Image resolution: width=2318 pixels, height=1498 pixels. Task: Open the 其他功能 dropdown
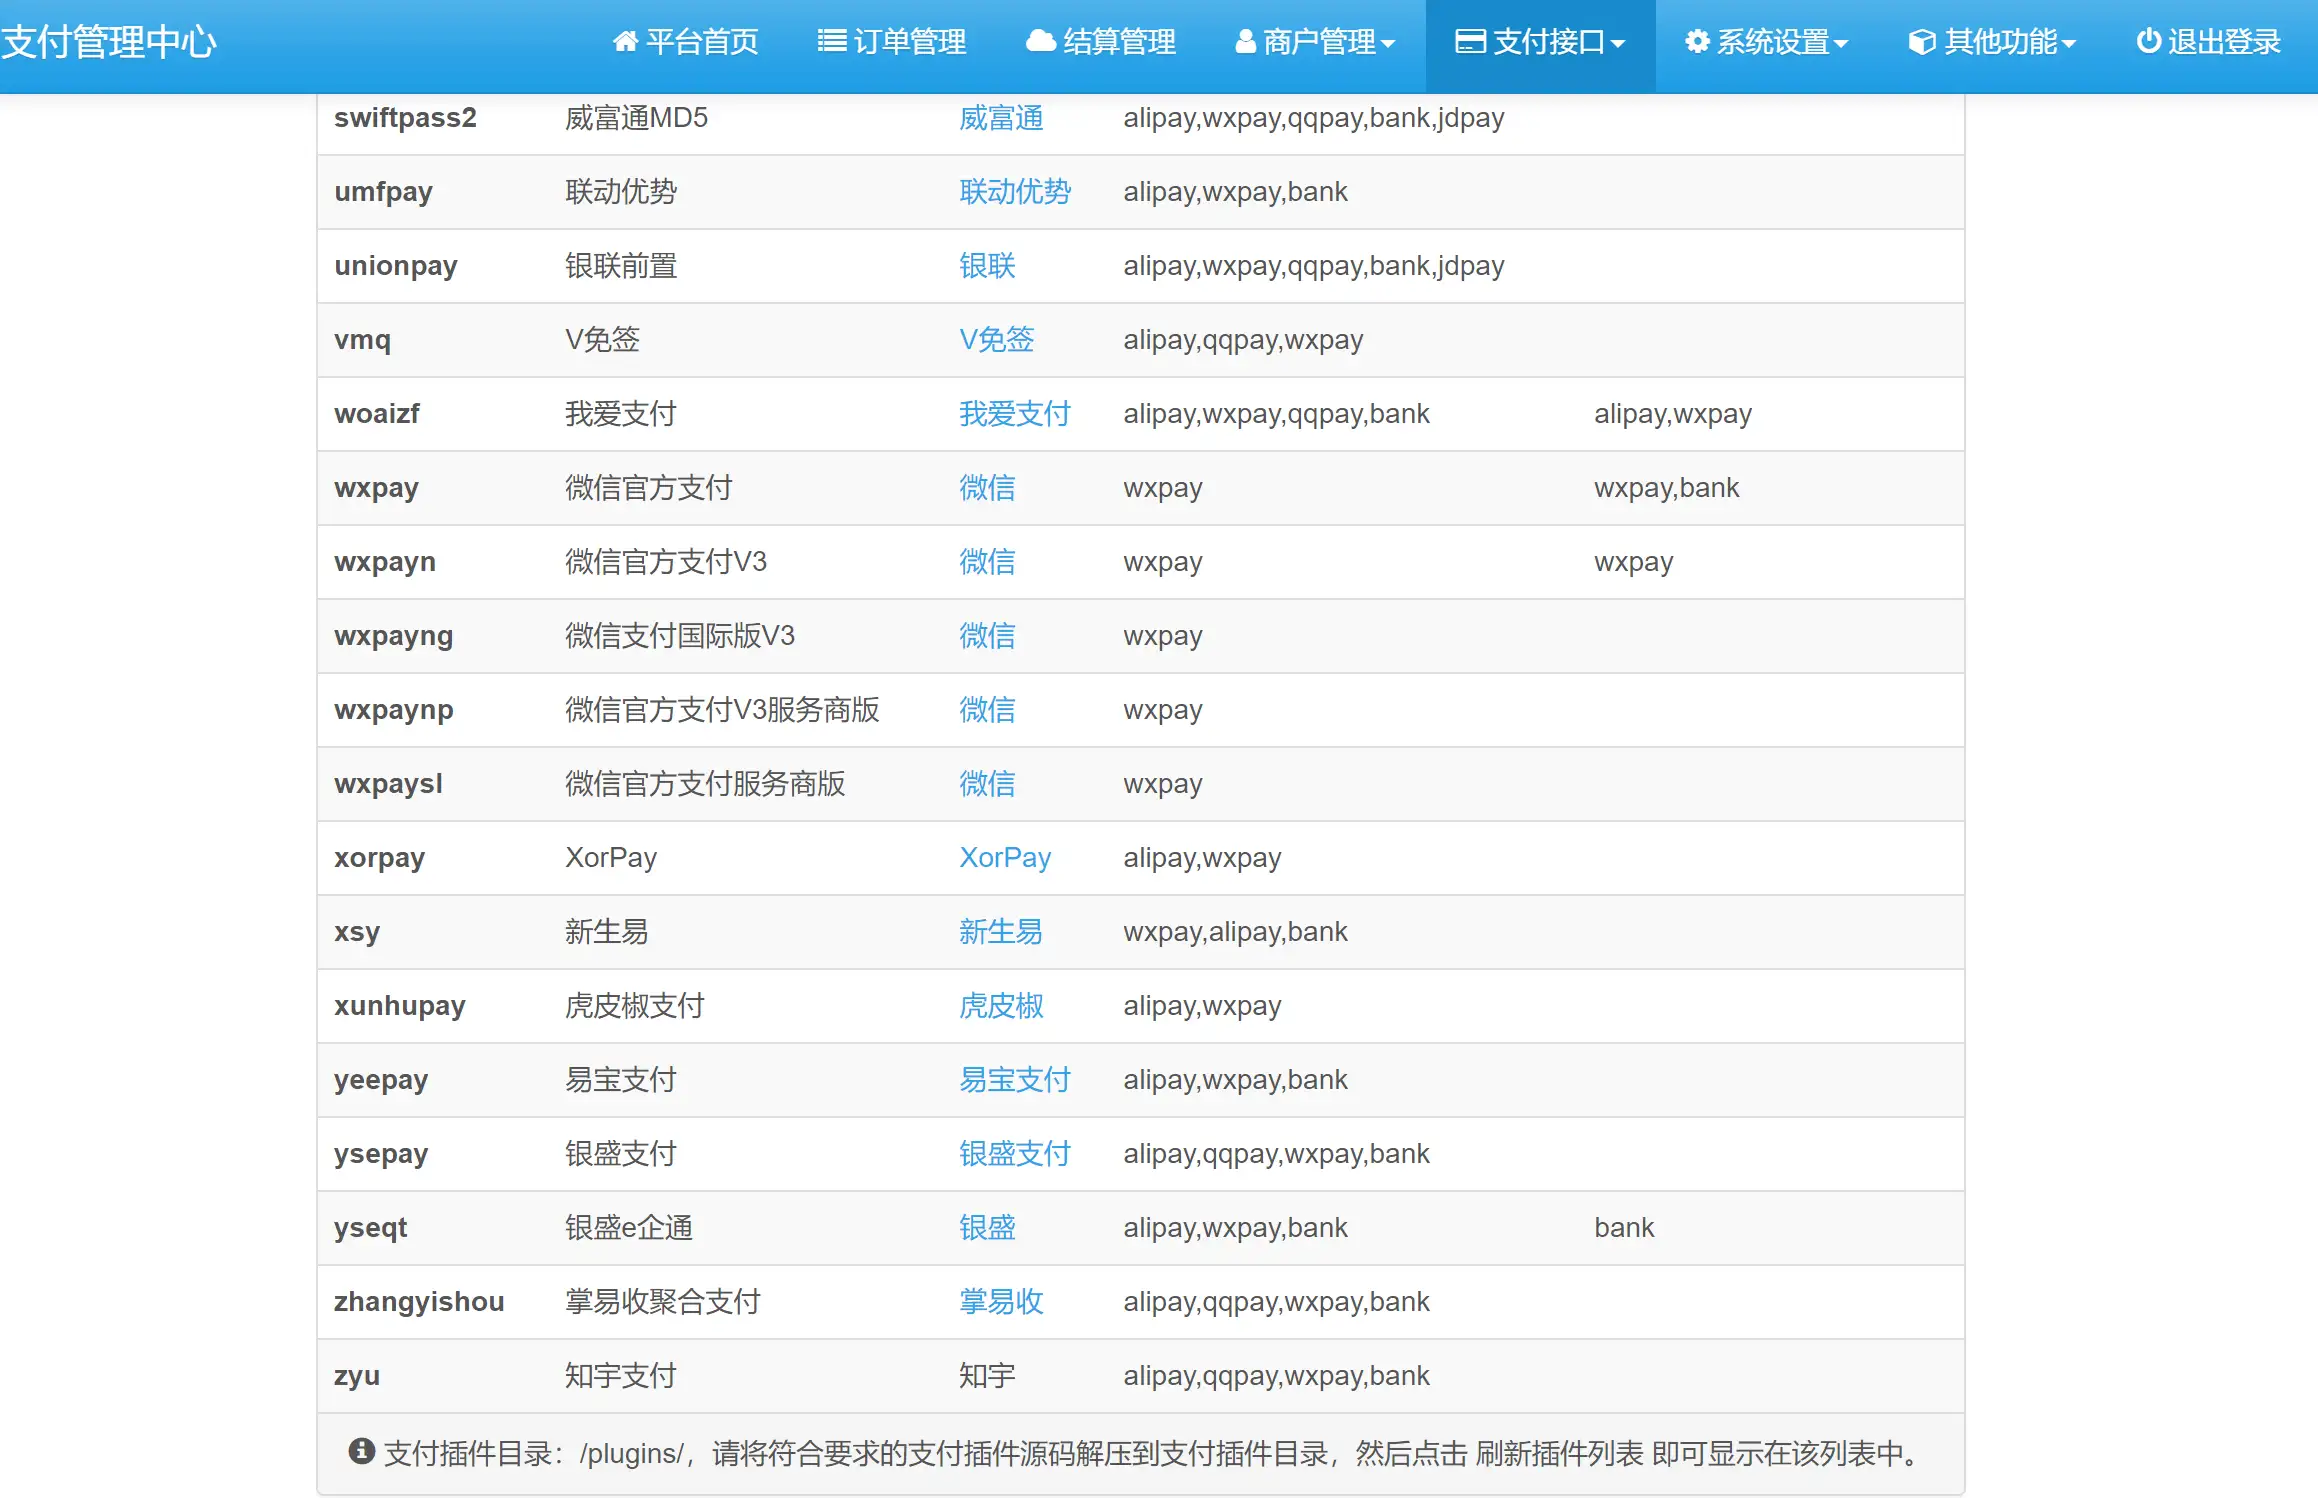(1991, 42)
